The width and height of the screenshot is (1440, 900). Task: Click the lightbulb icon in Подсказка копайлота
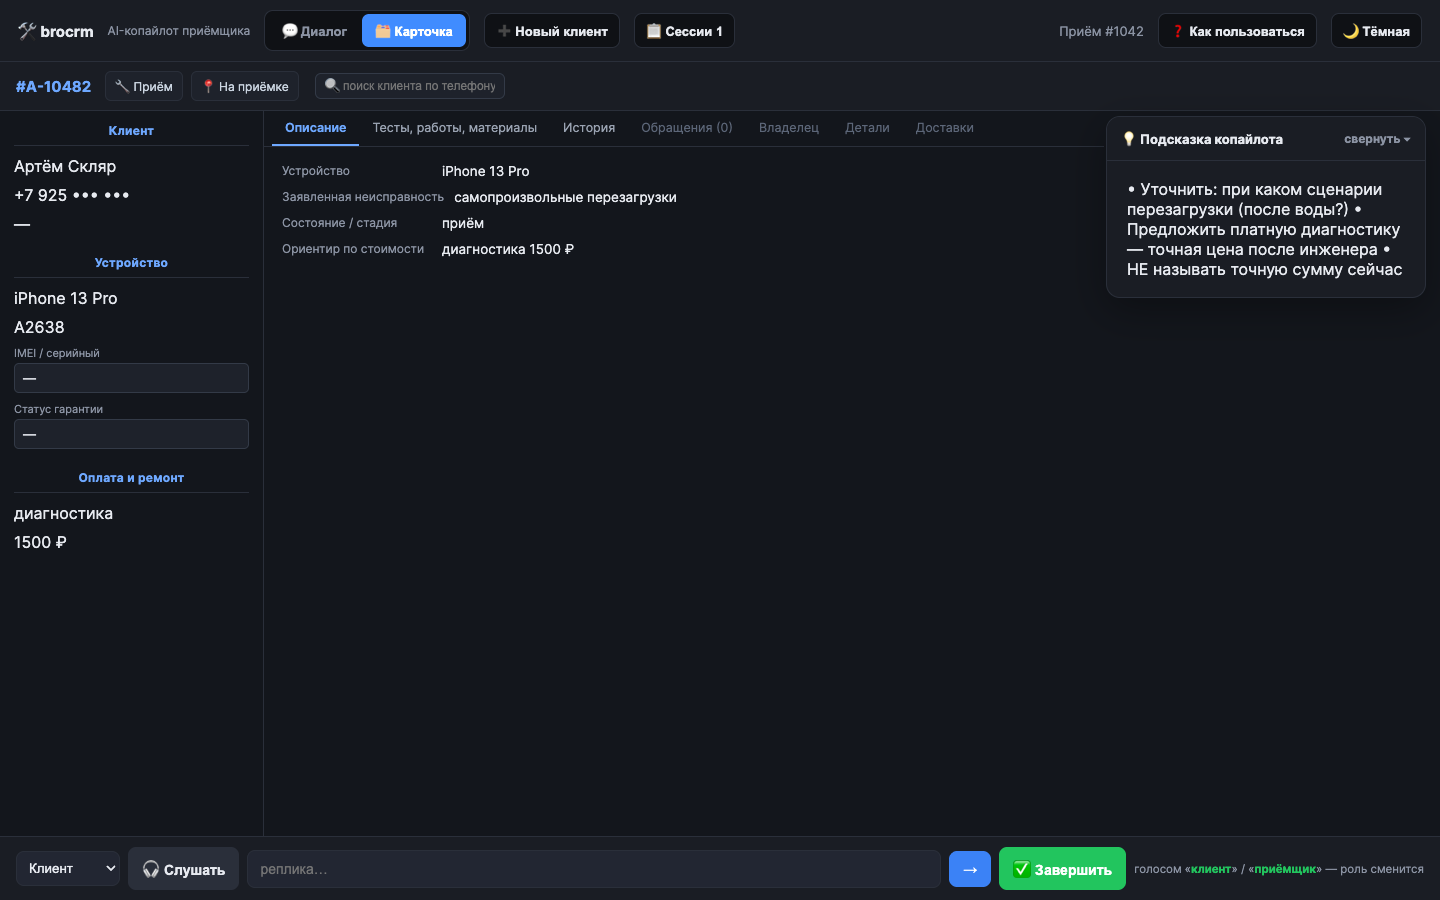click(1129, 139)
